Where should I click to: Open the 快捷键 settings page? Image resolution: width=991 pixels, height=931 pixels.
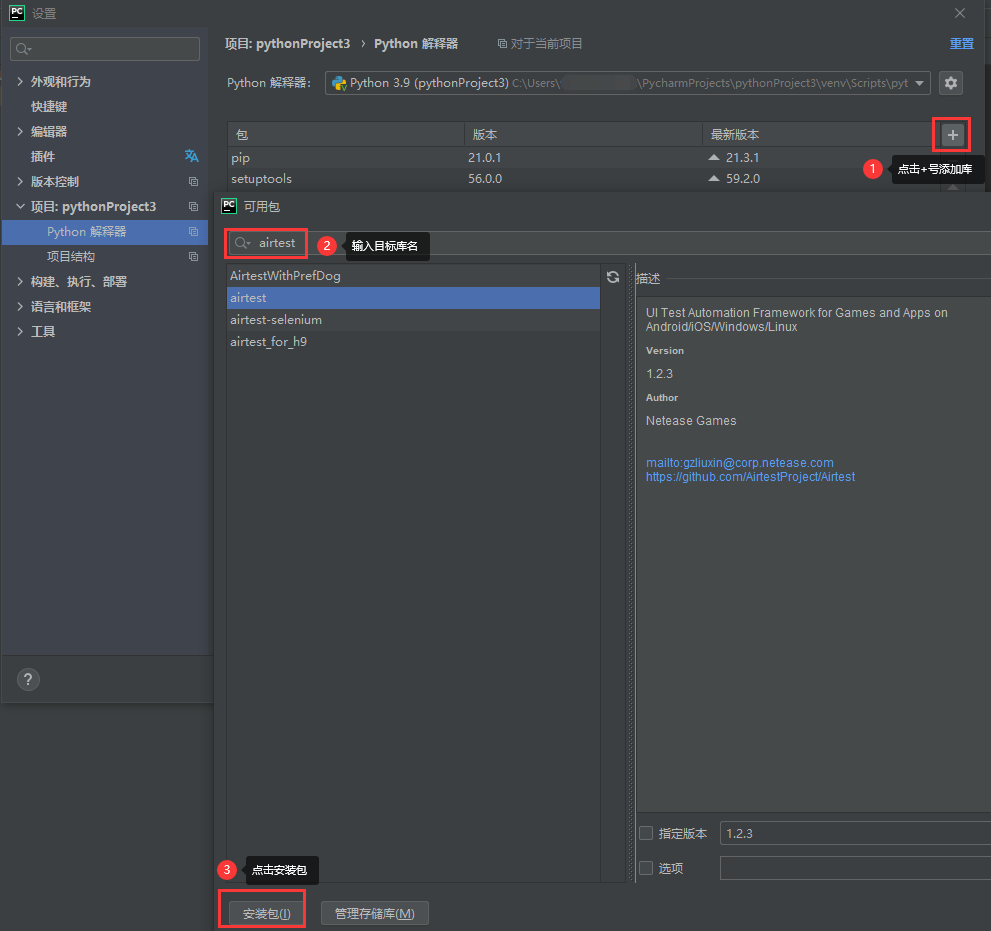coord(49,106)
